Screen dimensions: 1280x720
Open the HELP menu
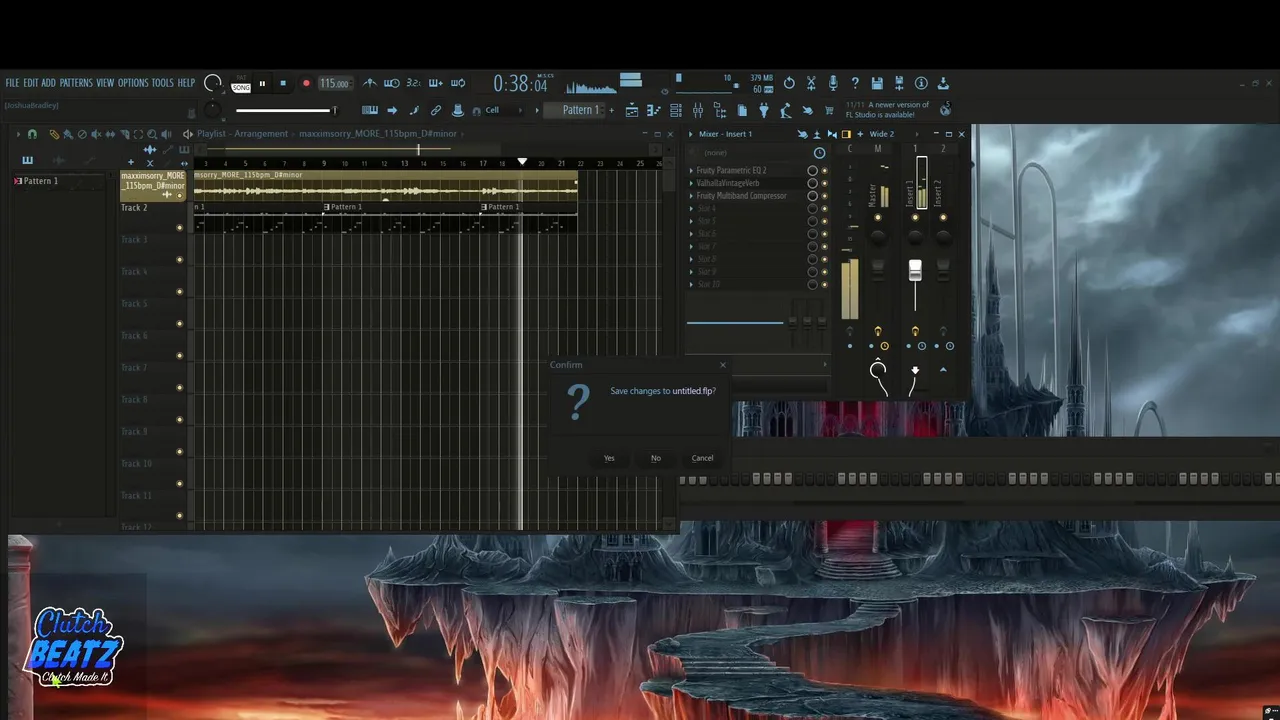click(187, 83)
